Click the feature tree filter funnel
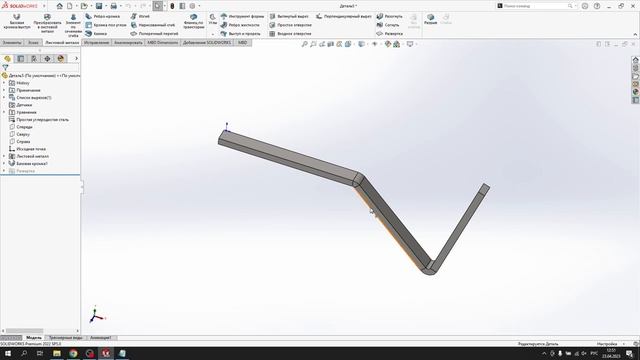The image size is (640, 360). click(5, 67)
